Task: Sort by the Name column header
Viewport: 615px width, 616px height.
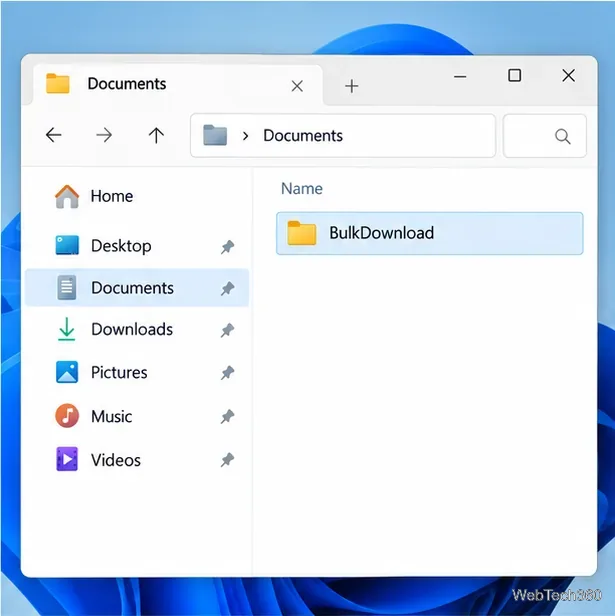Action: (x=302, y=189)
